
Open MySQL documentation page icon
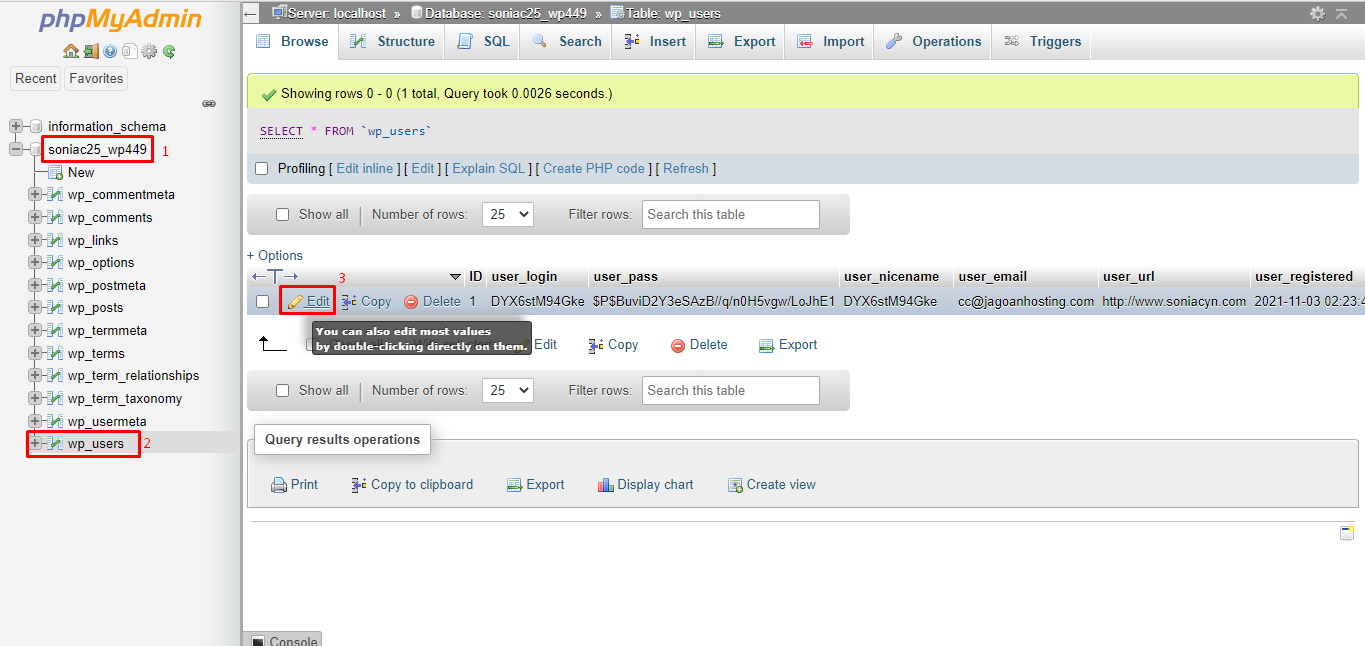[129, 51]
